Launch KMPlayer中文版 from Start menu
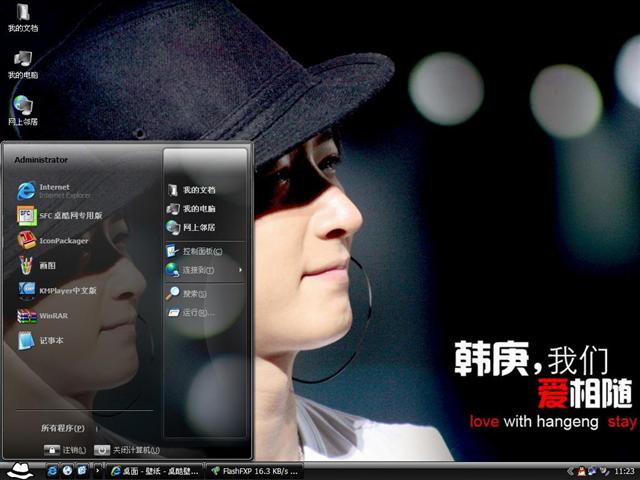The height and width of the screenshot is (480, 640). pyautogui.click(x=57, y=290)
